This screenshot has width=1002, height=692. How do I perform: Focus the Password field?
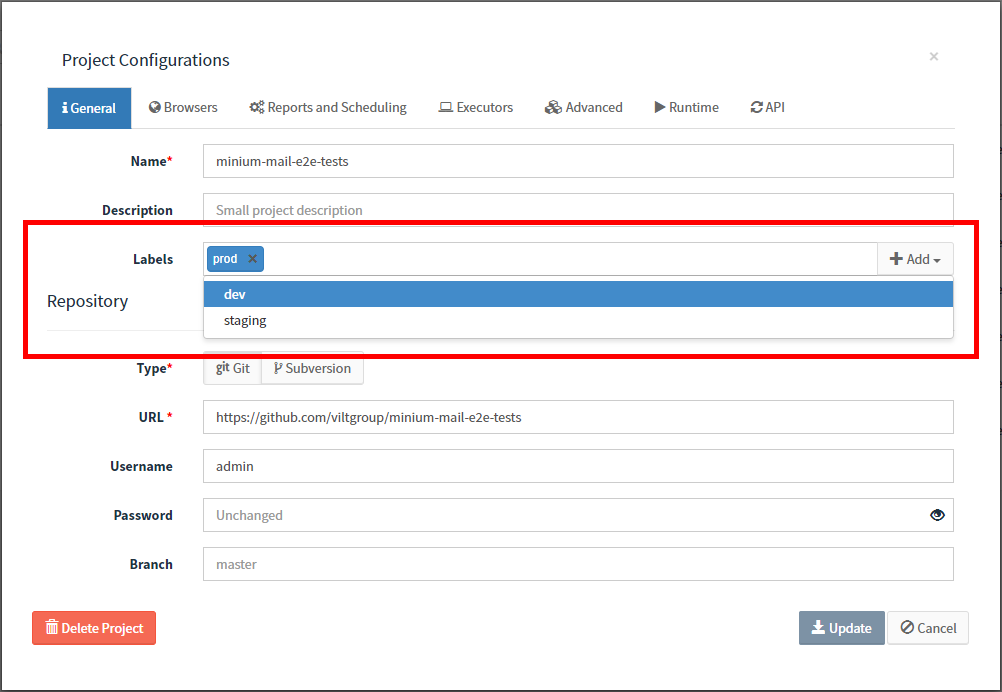coord(578,515)
